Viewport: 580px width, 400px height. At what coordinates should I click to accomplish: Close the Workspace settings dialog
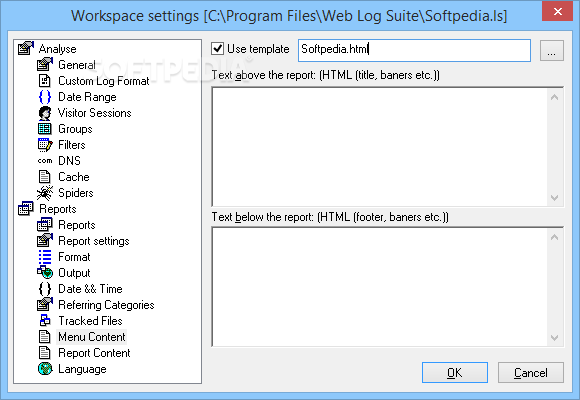coord(557,11)
